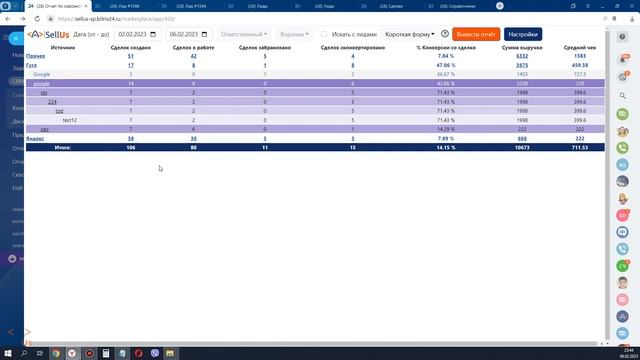Open Yandex Browser from taskbar

72,353
